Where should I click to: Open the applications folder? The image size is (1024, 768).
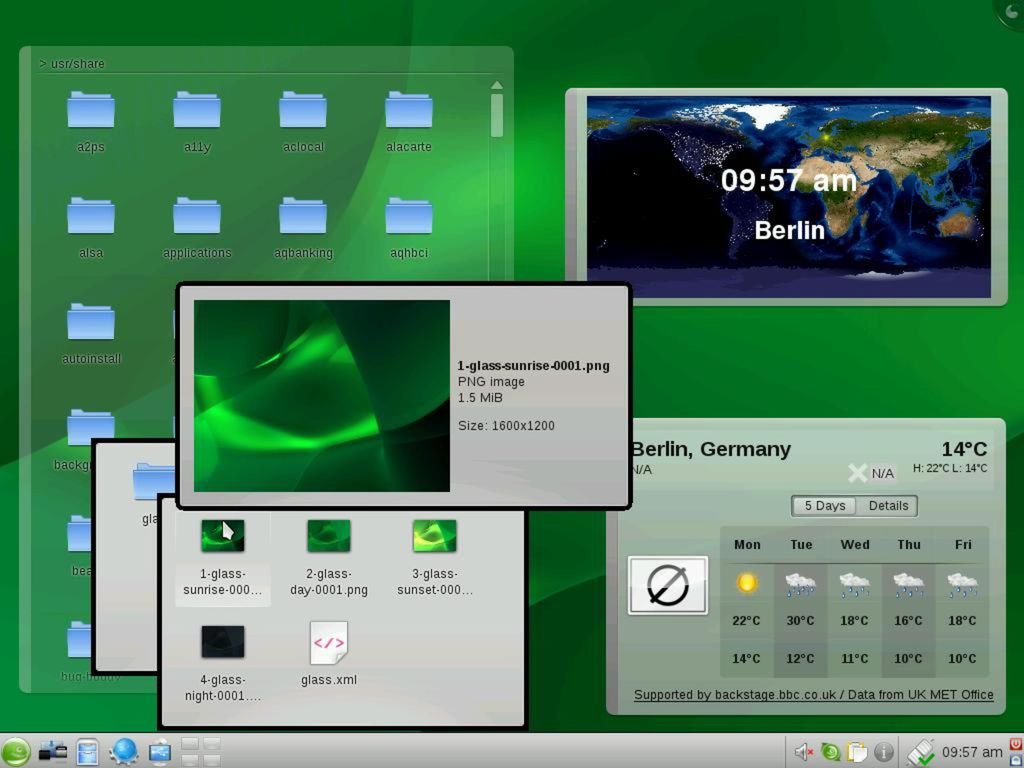point(197,228)
